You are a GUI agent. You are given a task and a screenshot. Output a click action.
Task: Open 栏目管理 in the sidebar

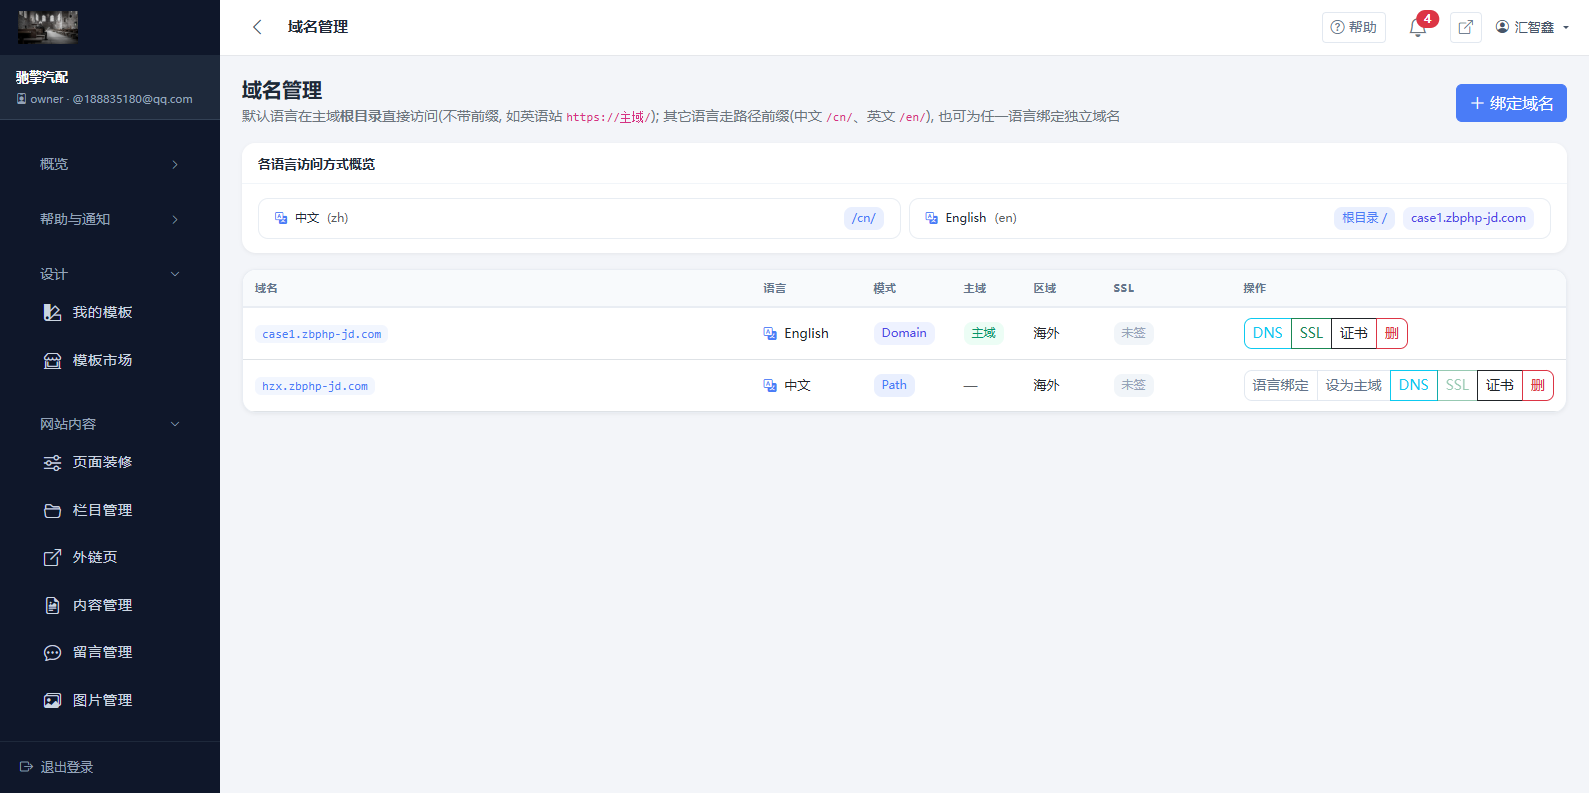[102, 511]
